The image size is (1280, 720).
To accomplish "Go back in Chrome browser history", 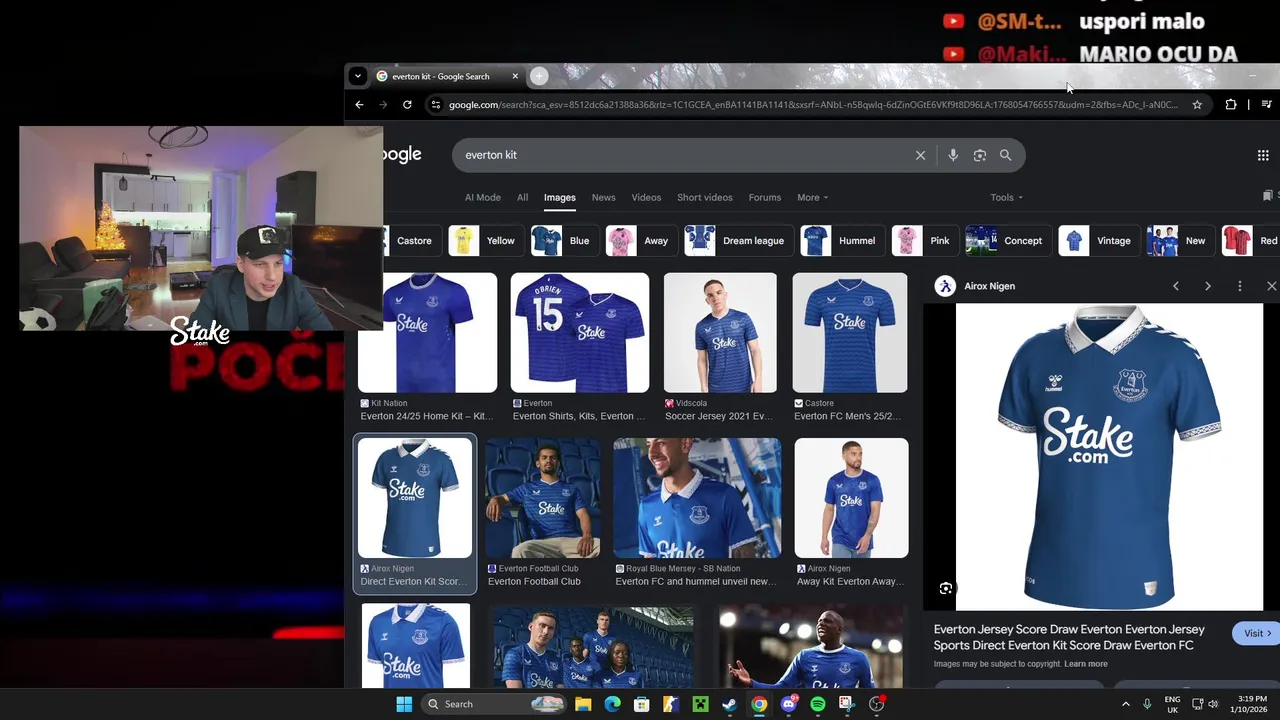I will coord(359,104).
